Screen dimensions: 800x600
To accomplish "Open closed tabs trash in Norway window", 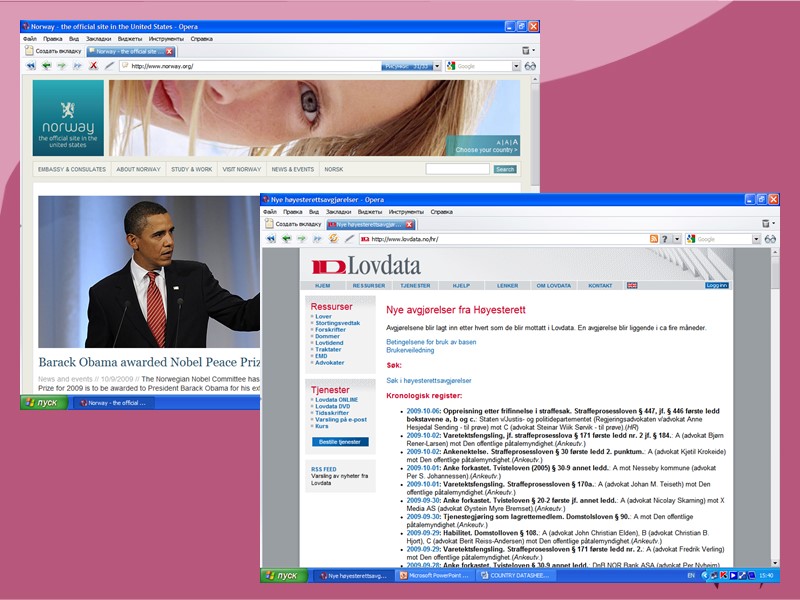I will tap(526, 51).
